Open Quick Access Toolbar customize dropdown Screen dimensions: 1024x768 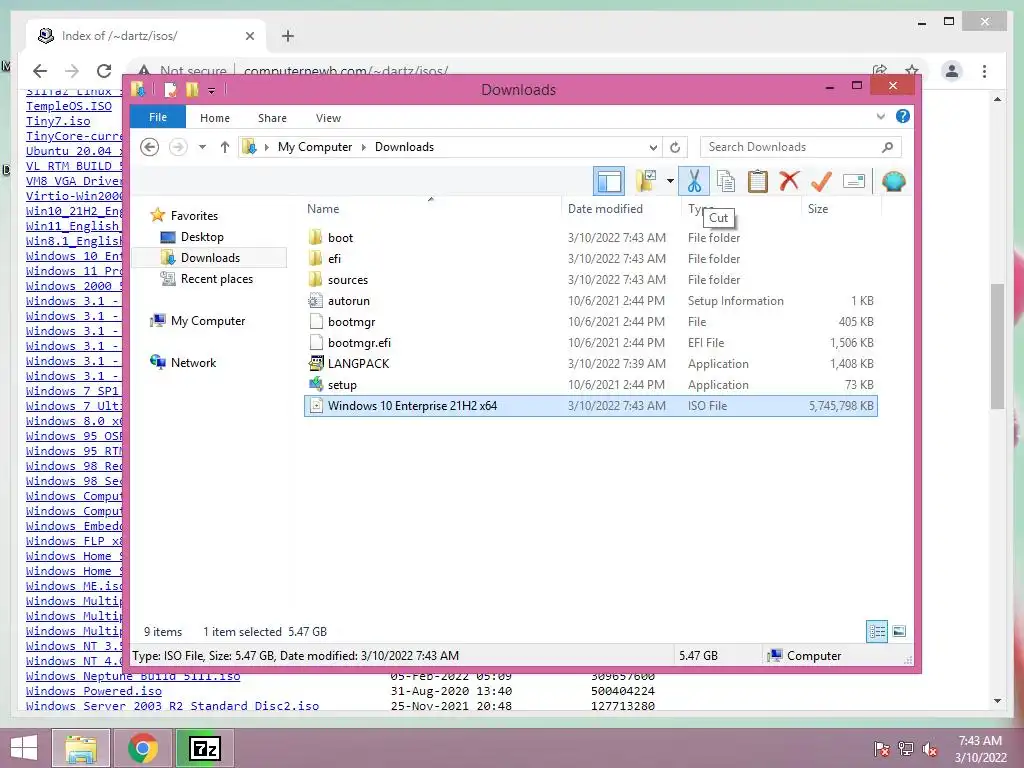pos(212,90)
